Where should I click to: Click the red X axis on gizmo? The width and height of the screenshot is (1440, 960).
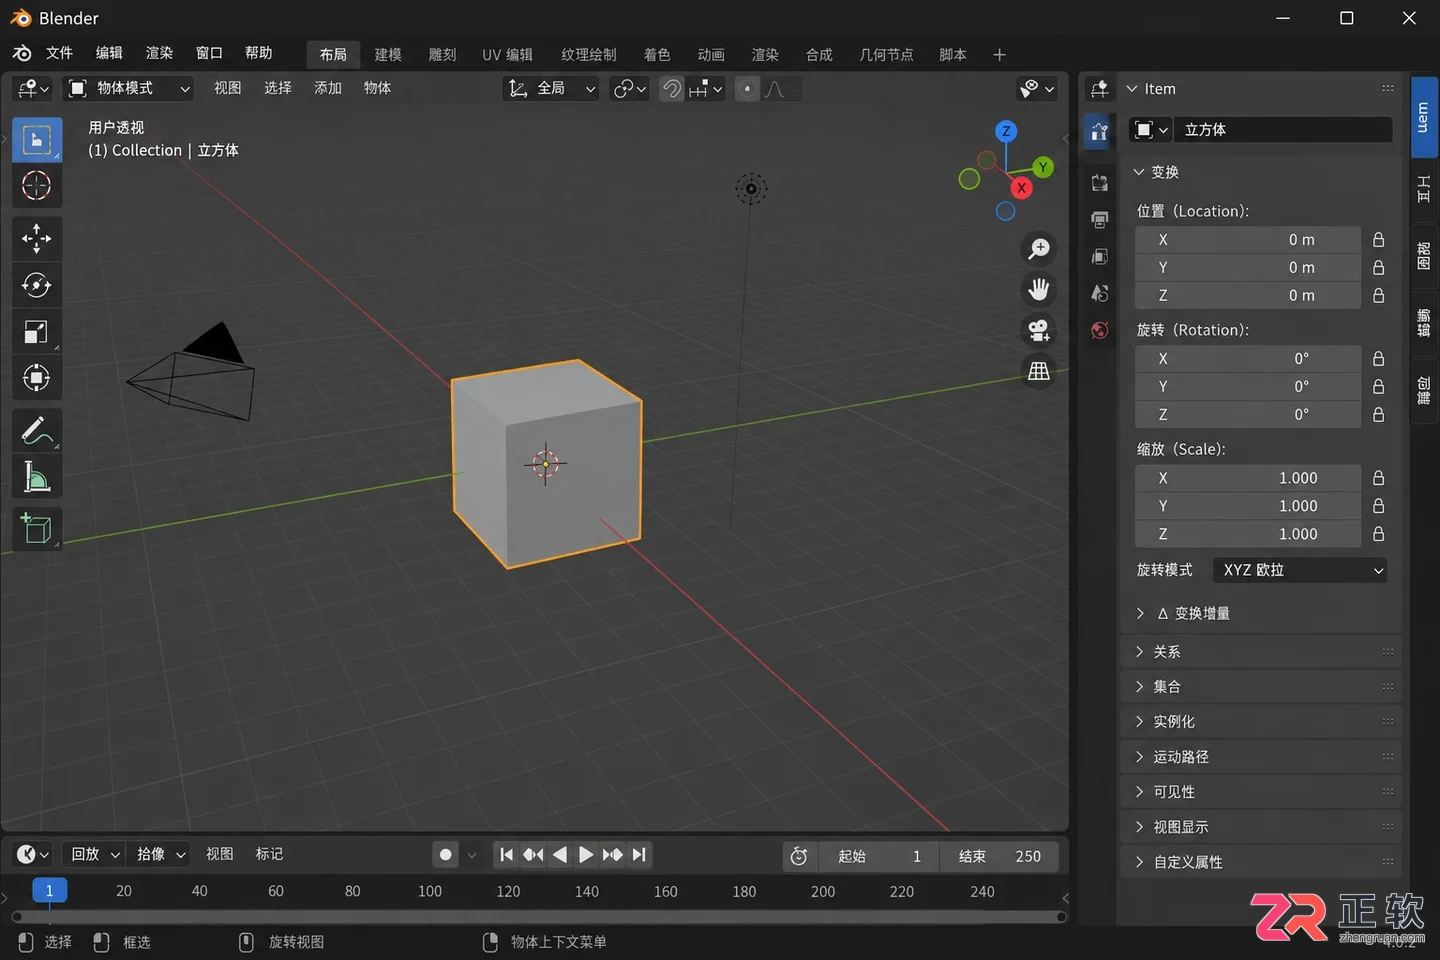[1021, 188]
